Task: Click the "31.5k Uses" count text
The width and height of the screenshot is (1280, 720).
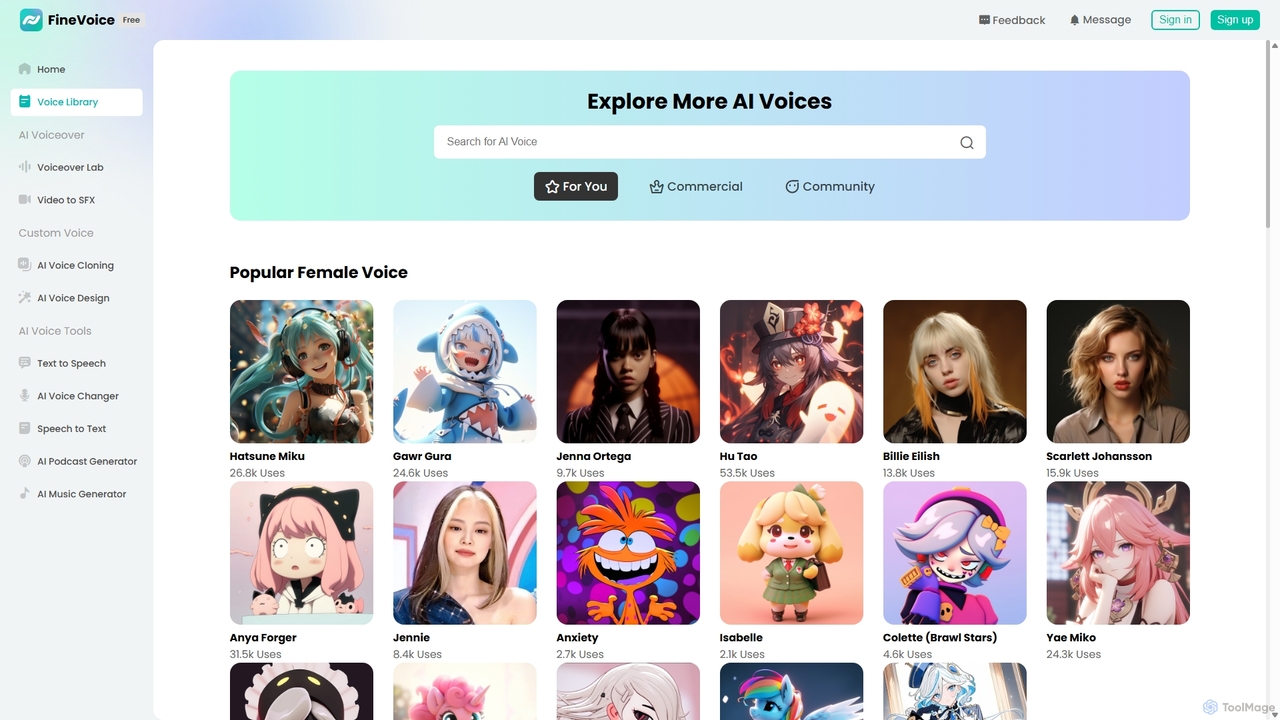Action: pyautogui.click(x=256, y=654)
